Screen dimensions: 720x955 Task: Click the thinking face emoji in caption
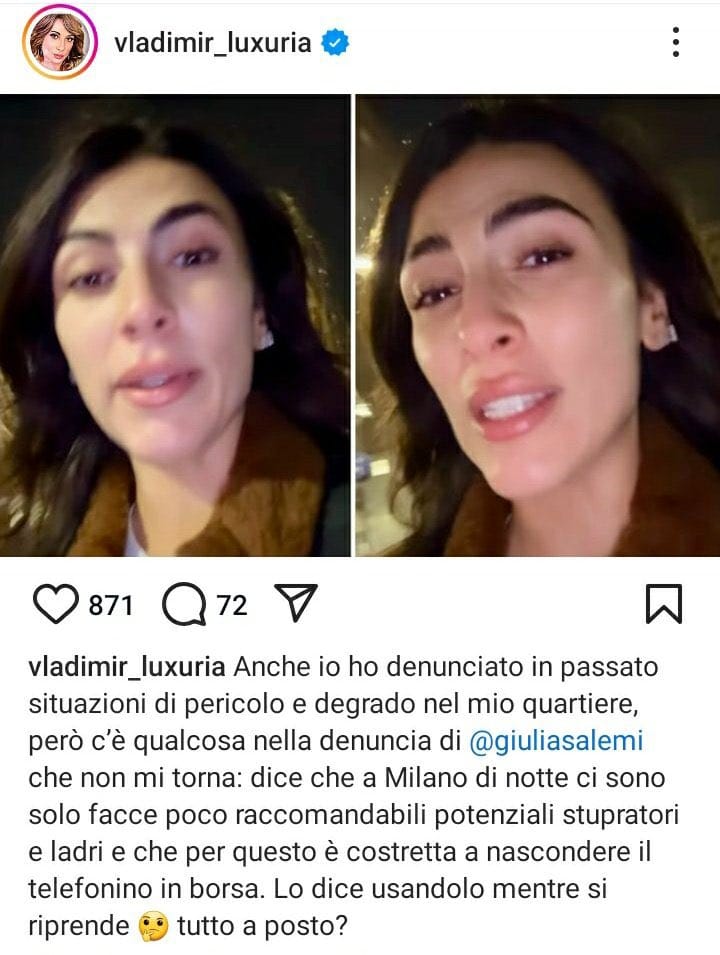153,927
